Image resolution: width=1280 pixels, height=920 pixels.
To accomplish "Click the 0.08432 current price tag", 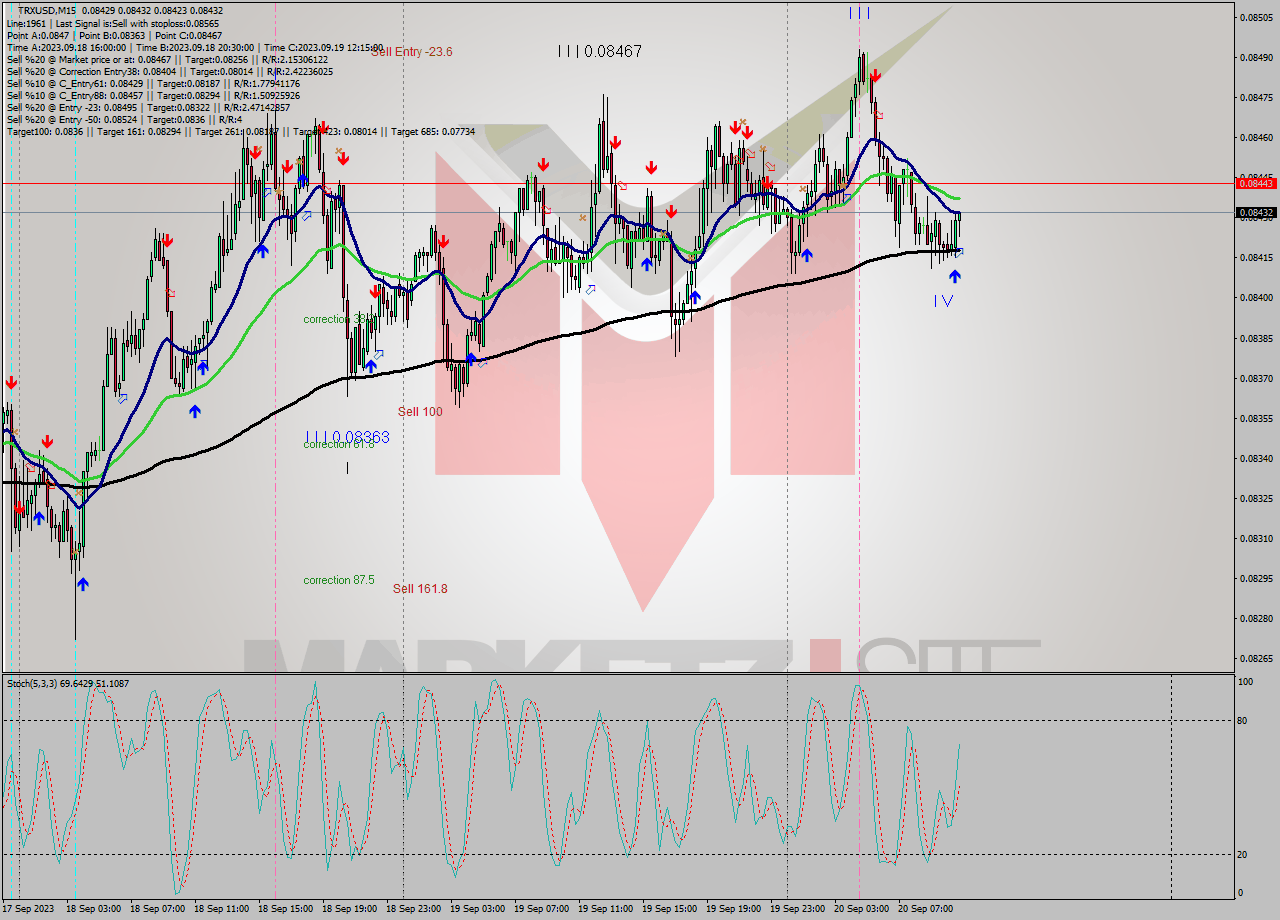I will click(1255, 212).
